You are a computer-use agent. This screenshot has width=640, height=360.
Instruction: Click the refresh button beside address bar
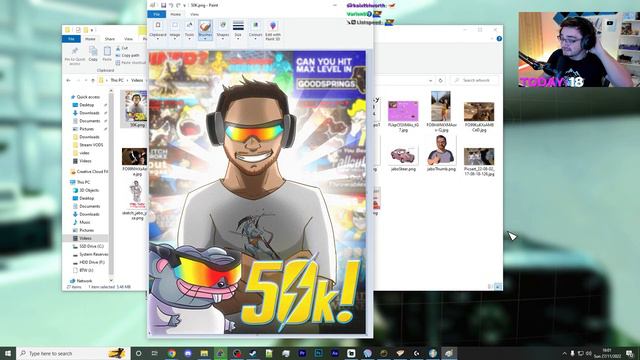[x=440, y=80]
